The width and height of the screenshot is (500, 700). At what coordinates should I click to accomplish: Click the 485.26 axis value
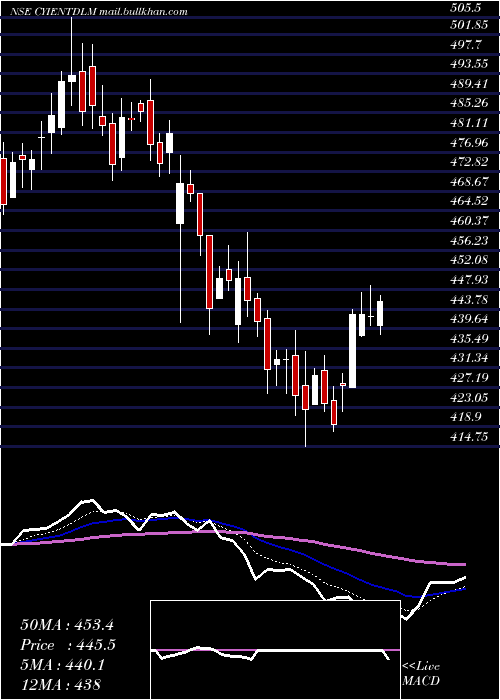coord(471,103)
